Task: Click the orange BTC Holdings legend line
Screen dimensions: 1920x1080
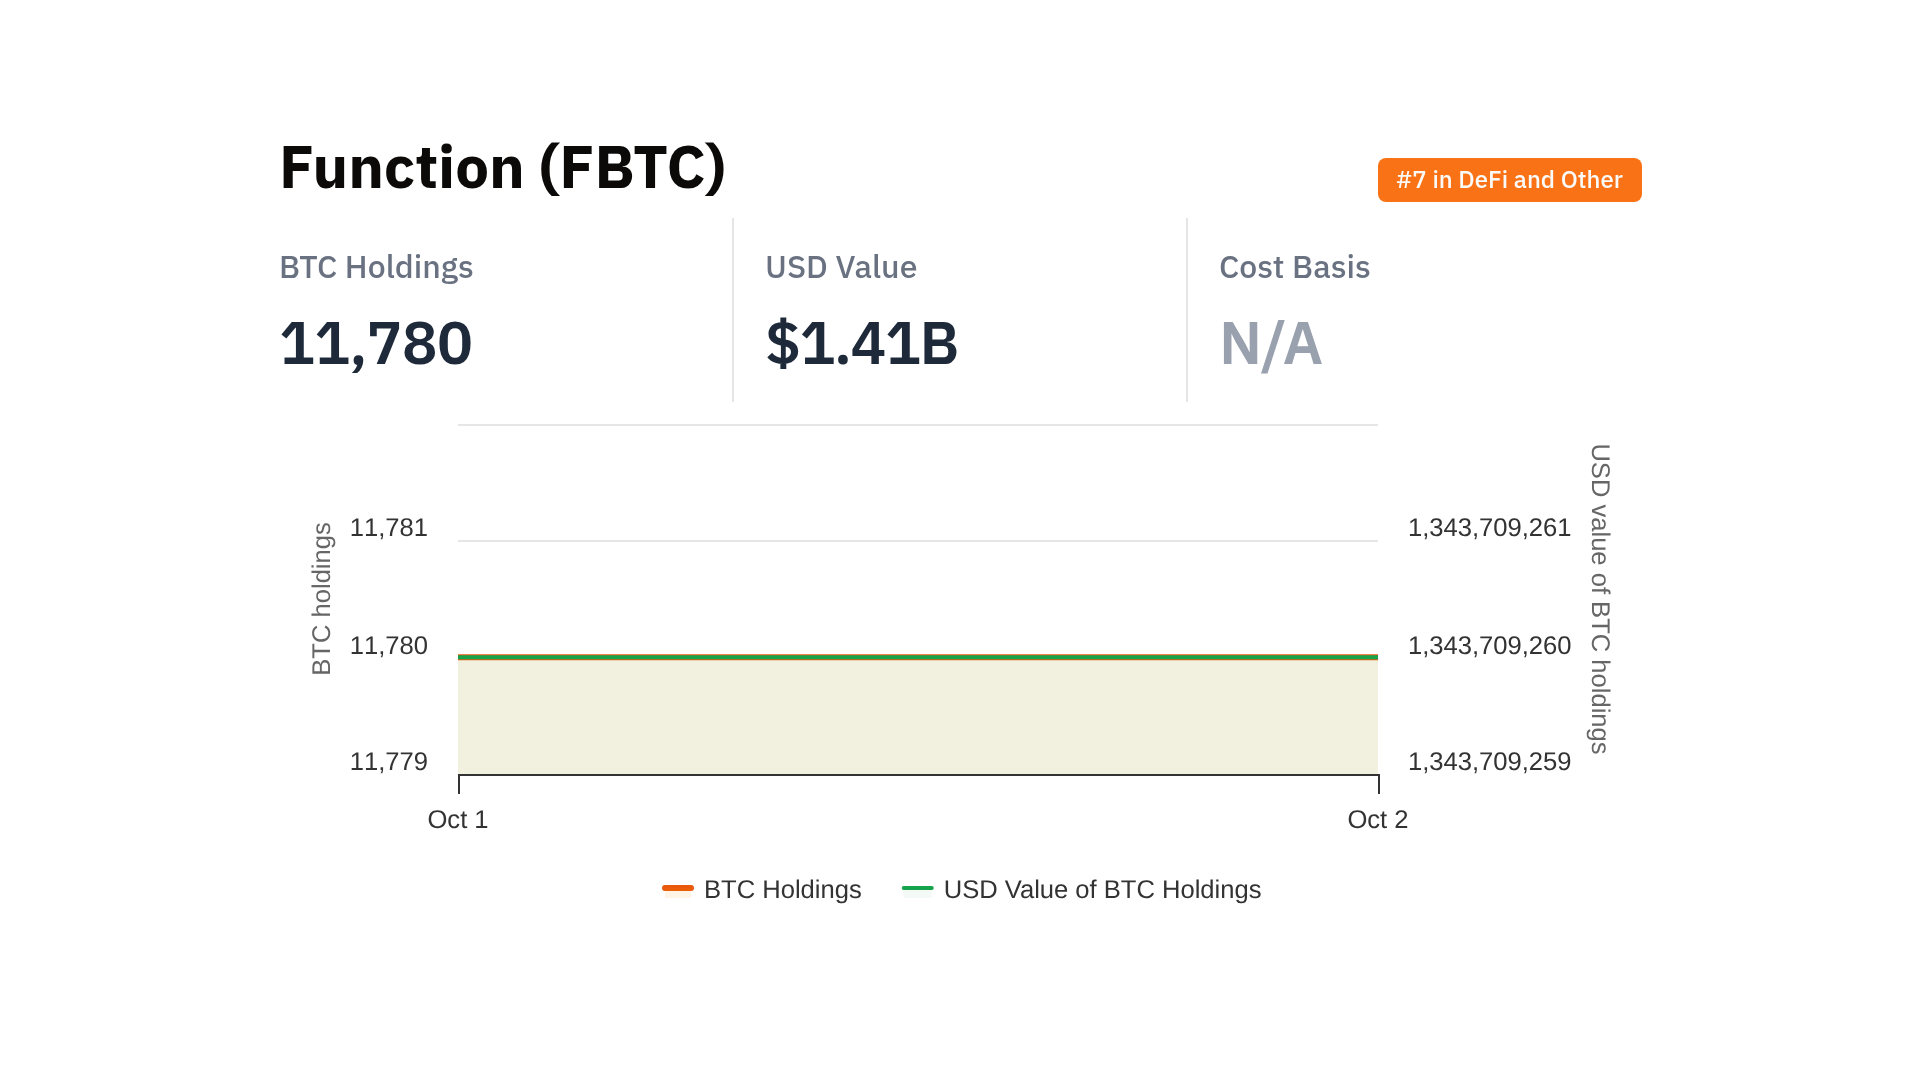Action: 678,888
